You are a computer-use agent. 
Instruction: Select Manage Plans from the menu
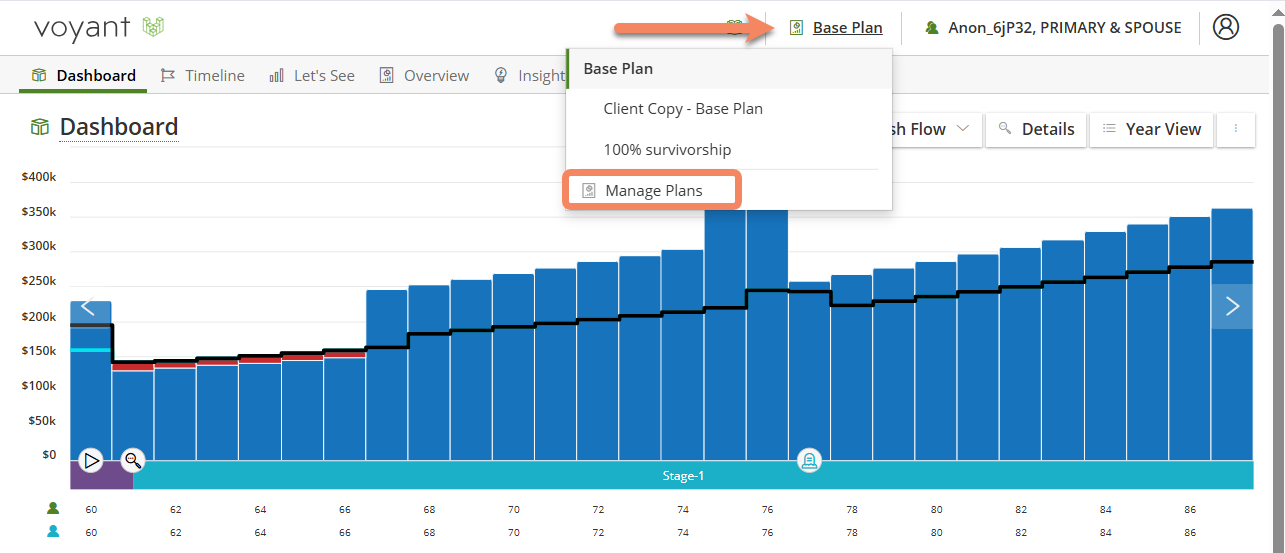coord(652,190)
